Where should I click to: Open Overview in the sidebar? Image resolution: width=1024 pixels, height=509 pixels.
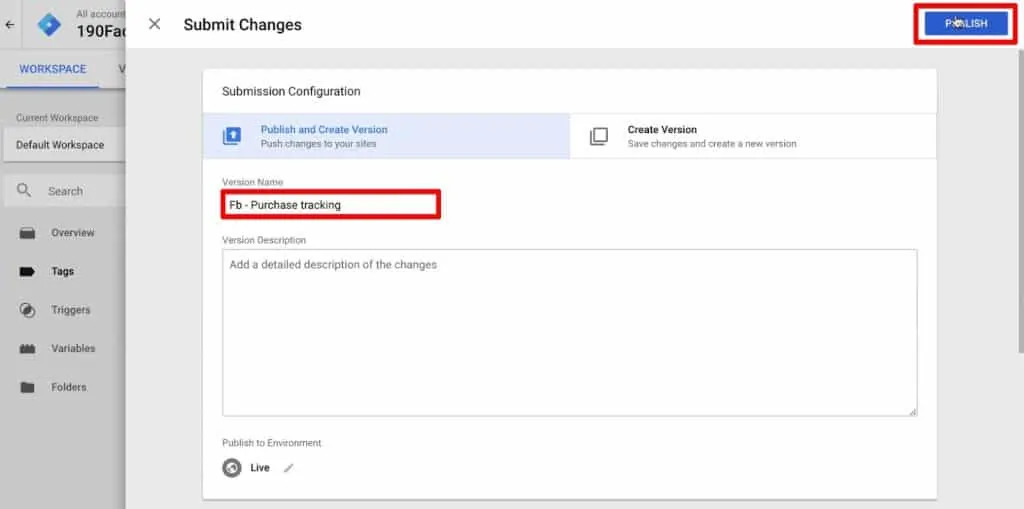(x=72, y=233)
